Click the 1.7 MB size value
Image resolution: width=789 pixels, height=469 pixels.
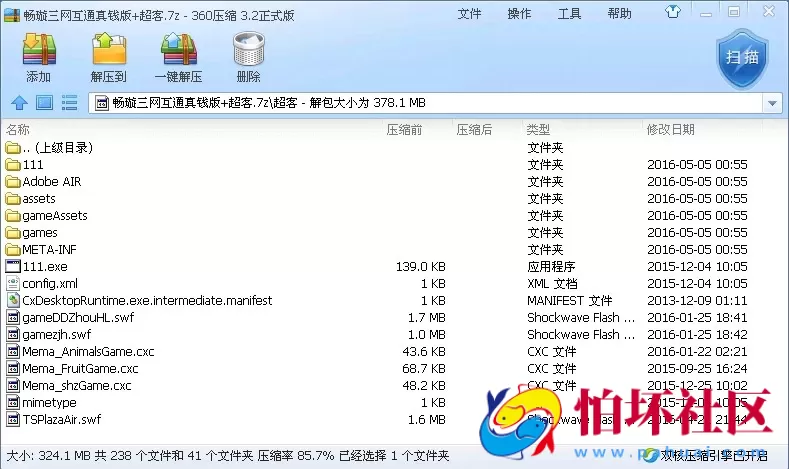point(427,318)
